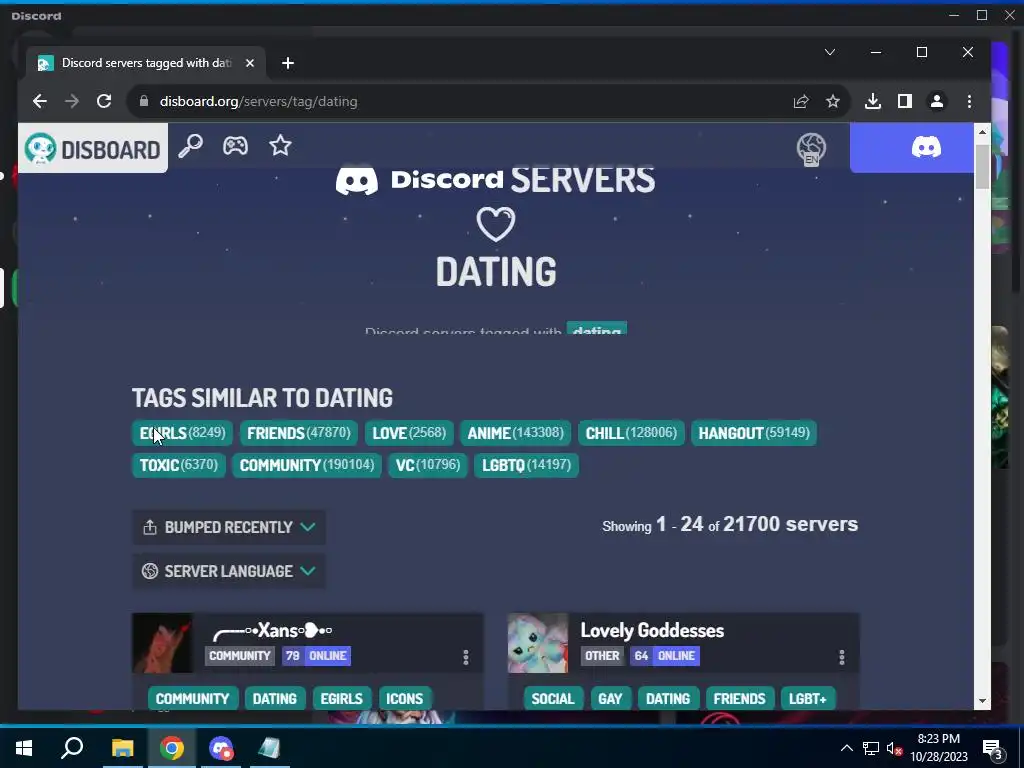Screen dimensions: 1024x768
Task: Select the COMMUNITY (190104) similar tag
Action: pos(306,465)
